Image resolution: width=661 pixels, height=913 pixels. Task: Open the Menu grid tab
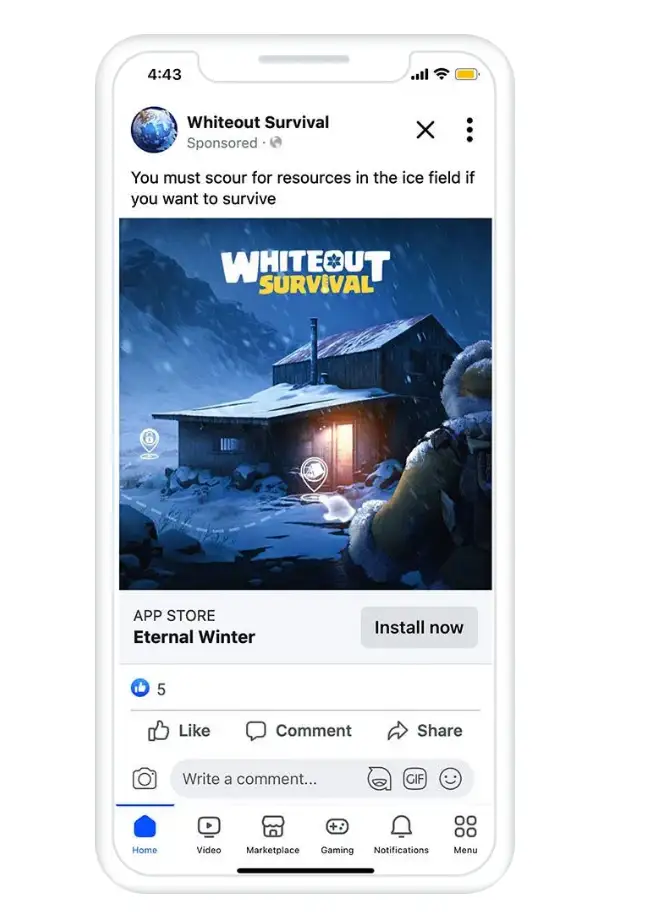point(465,834)
